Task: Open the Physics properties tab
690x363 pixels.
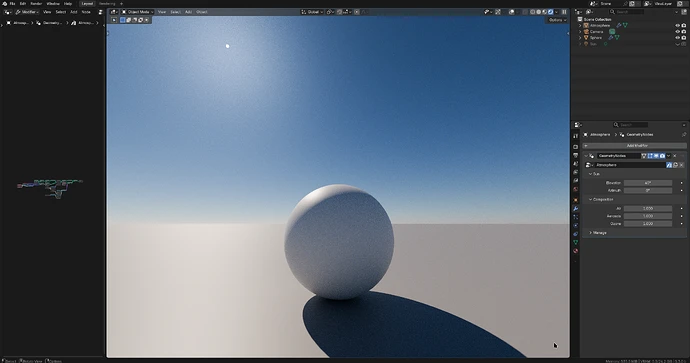Action: (x=576, y=225)
